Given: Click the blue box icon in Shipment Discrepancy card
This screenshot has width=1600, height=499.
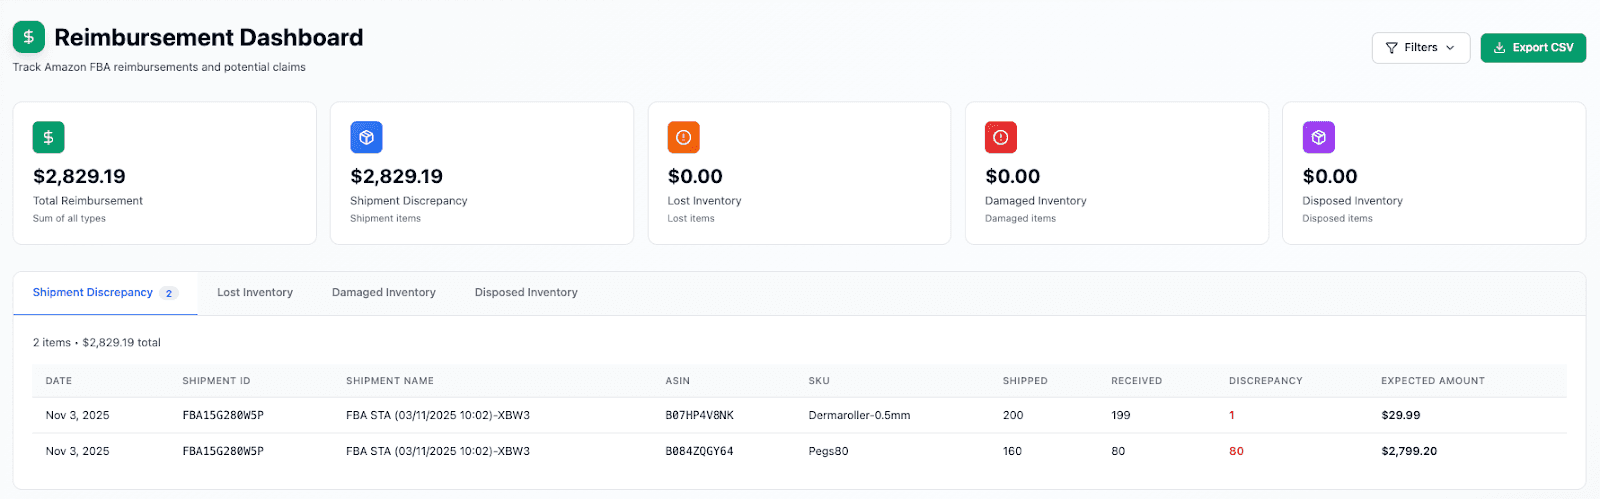Looking at the screenshot, I should coord(366,137).
